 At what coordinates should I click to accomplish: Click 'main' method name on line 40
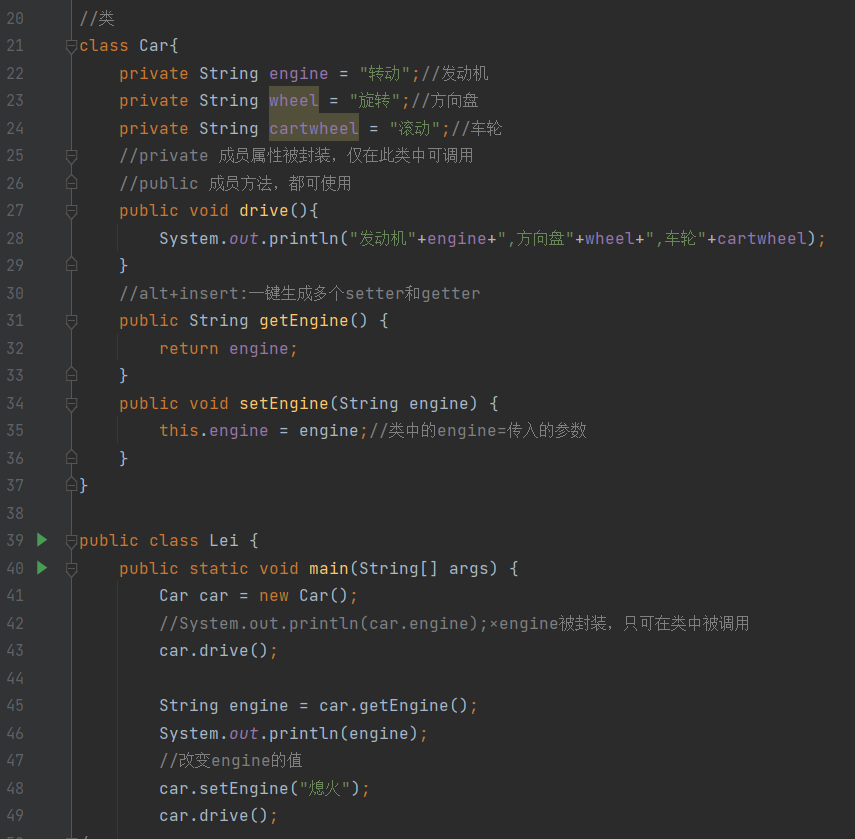[x=328, y=569]
